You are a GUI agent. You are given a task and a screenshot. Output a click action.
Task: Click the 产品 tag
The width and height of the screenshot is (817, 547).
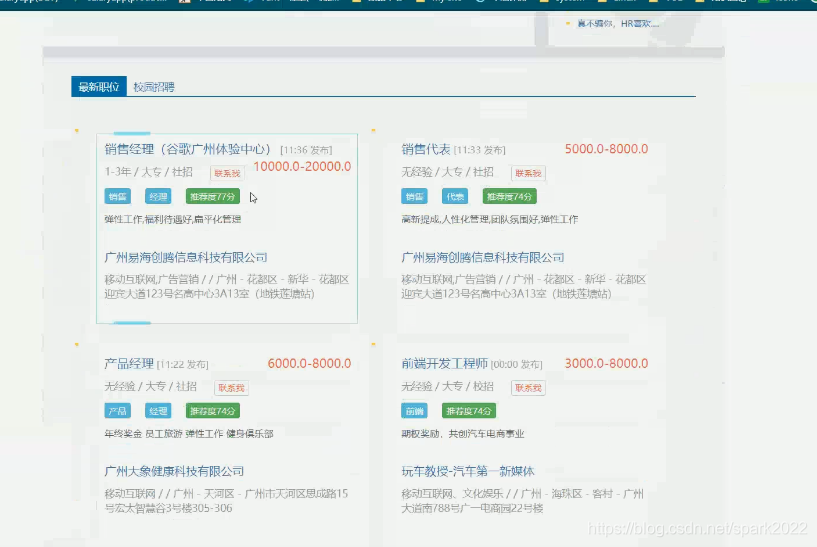117,411
